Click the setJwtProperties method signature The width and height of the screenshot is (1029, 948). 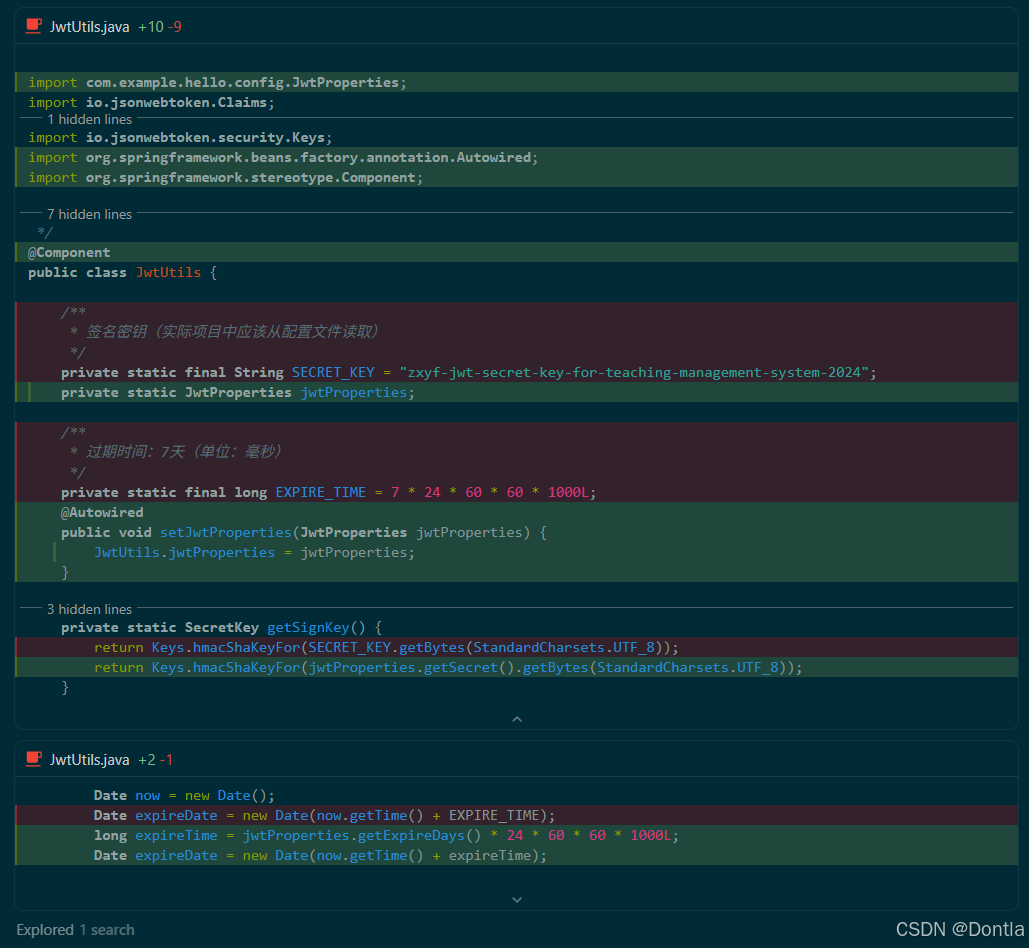pos(516,532)
